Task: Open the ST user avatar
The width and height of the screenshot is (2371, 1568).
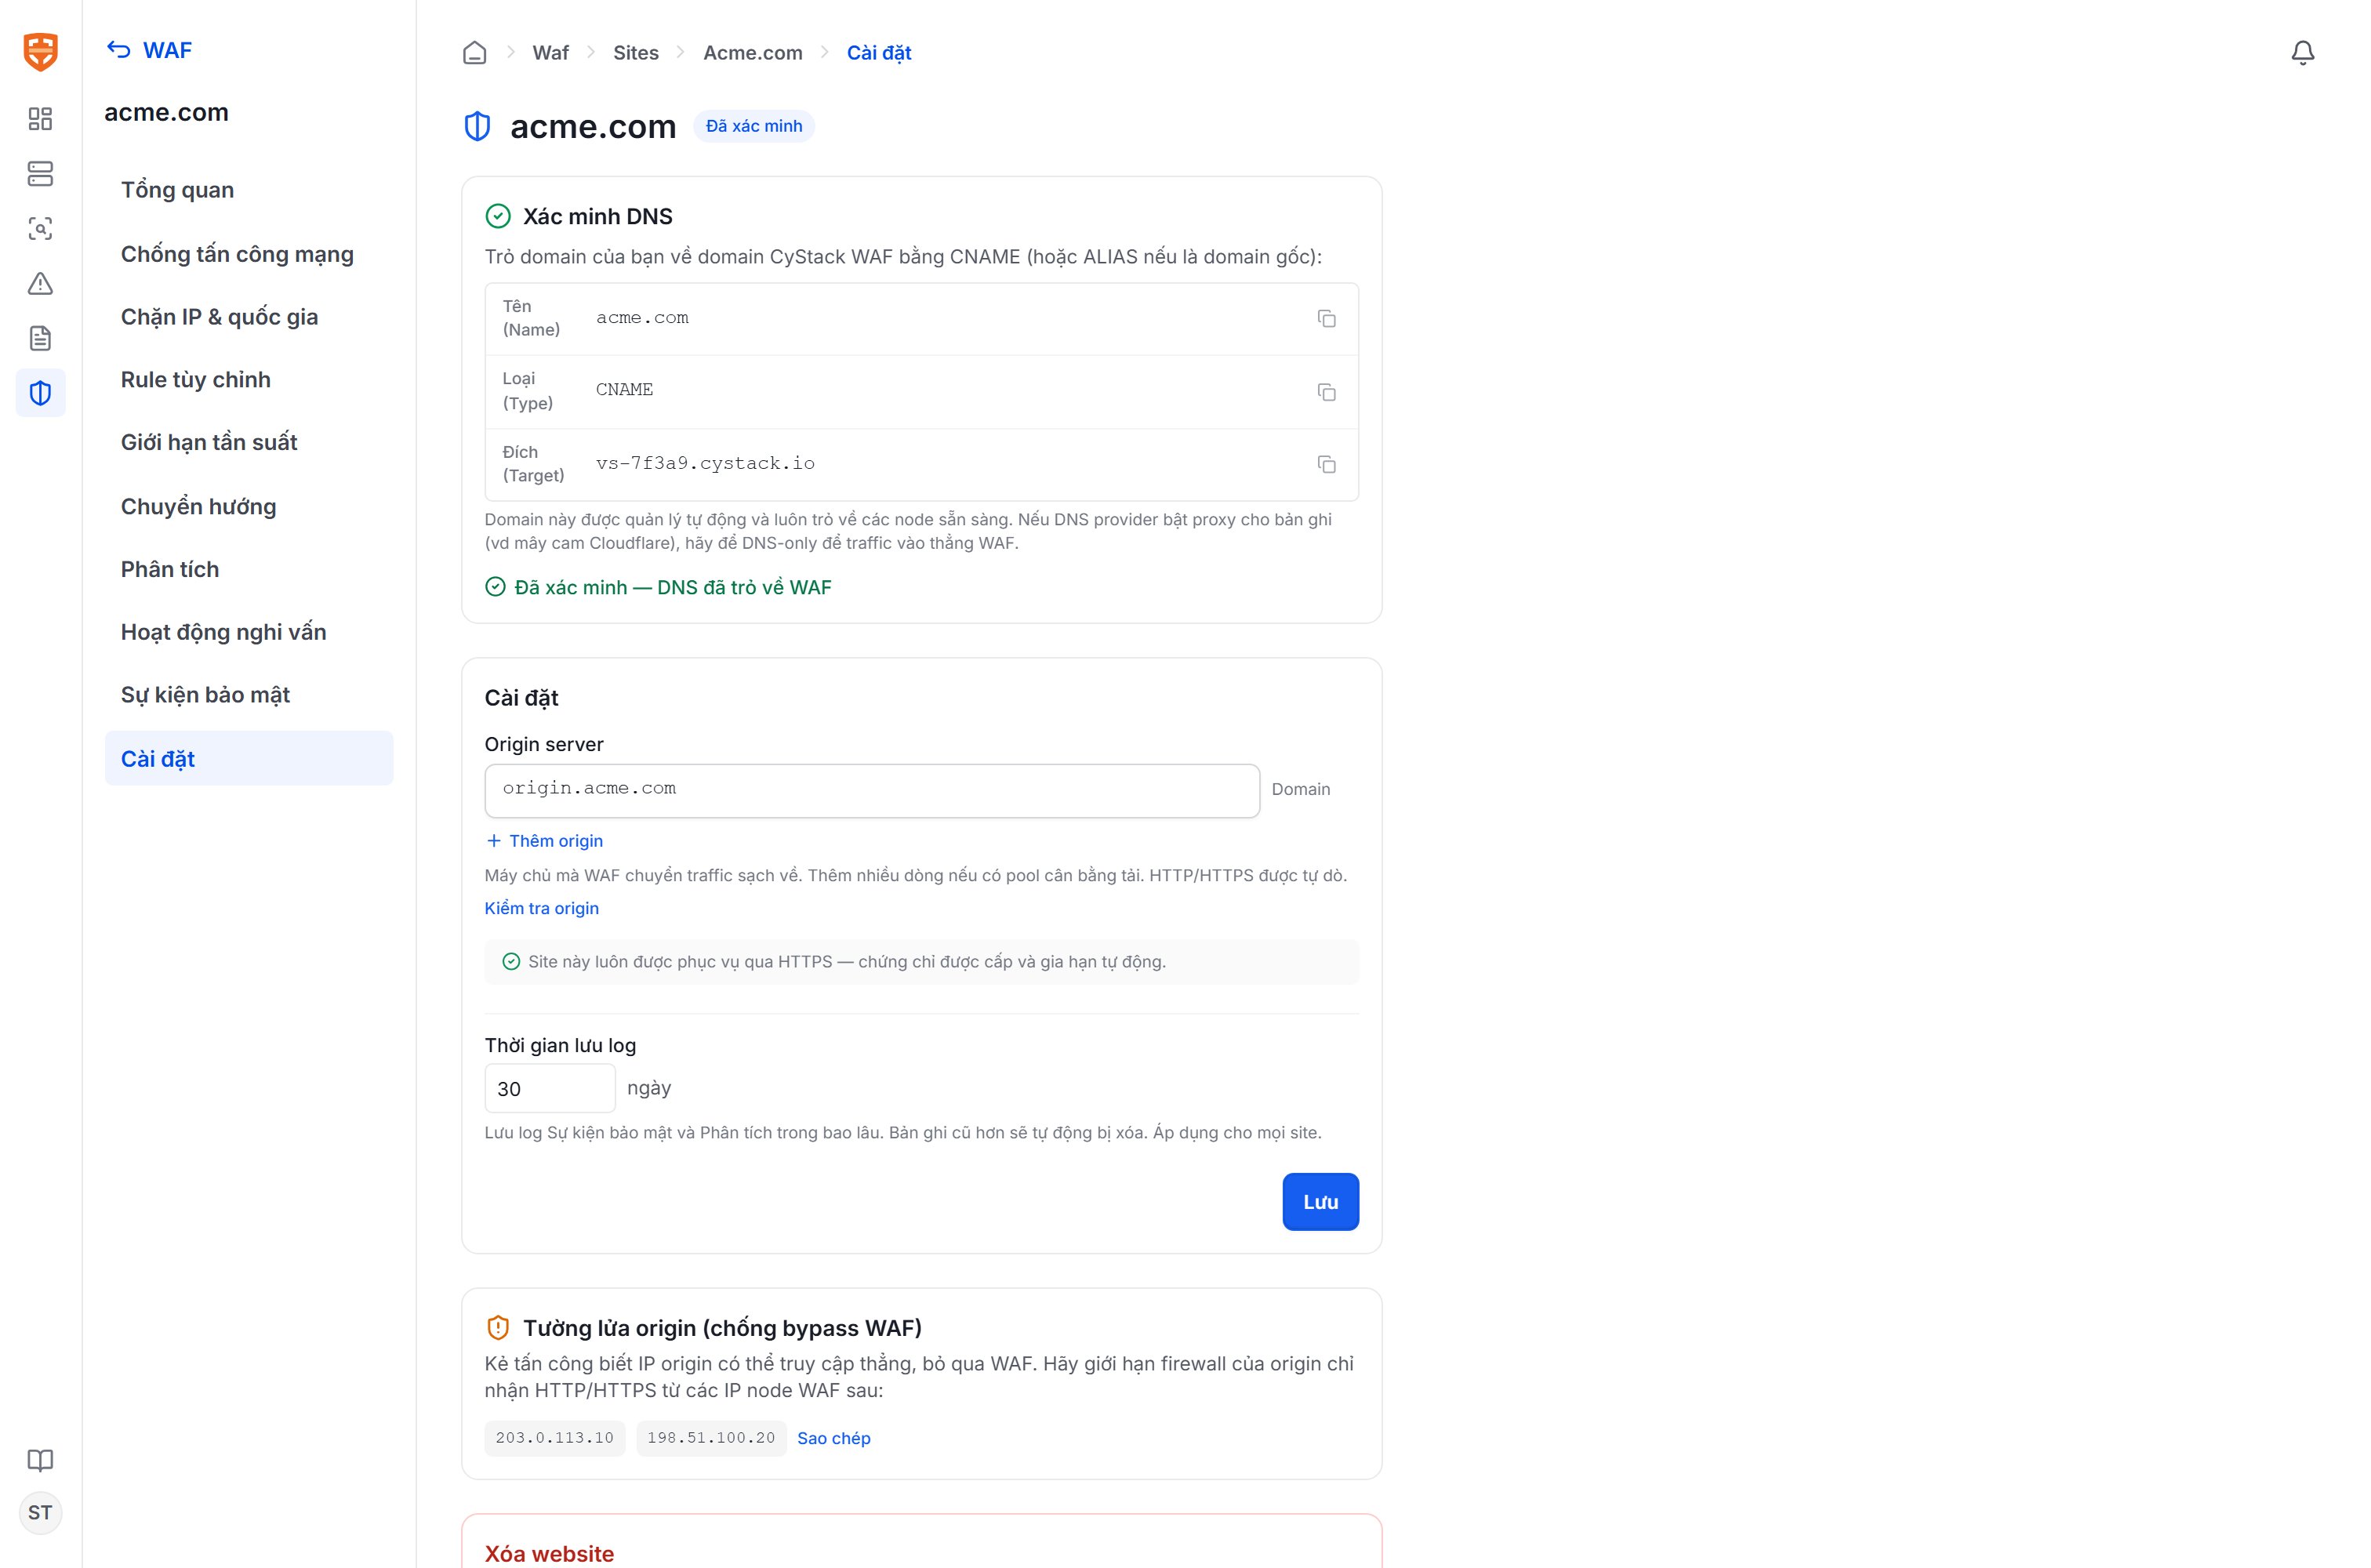Action: pyautogui.click(x=40, y=1513)
